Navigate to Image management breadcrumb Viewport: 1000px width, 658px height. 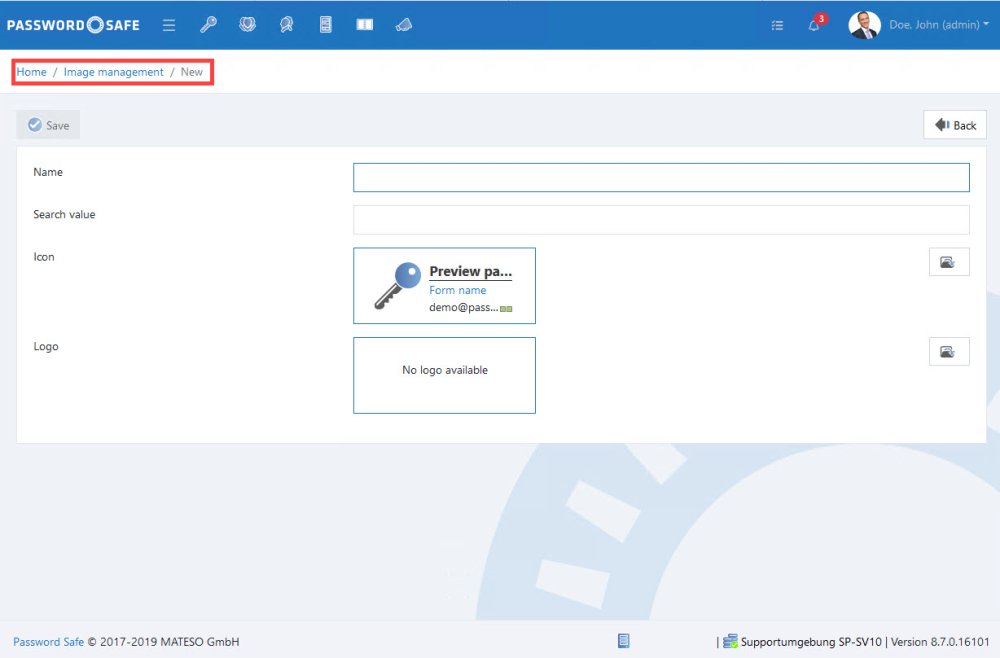[x=114, y=72]
